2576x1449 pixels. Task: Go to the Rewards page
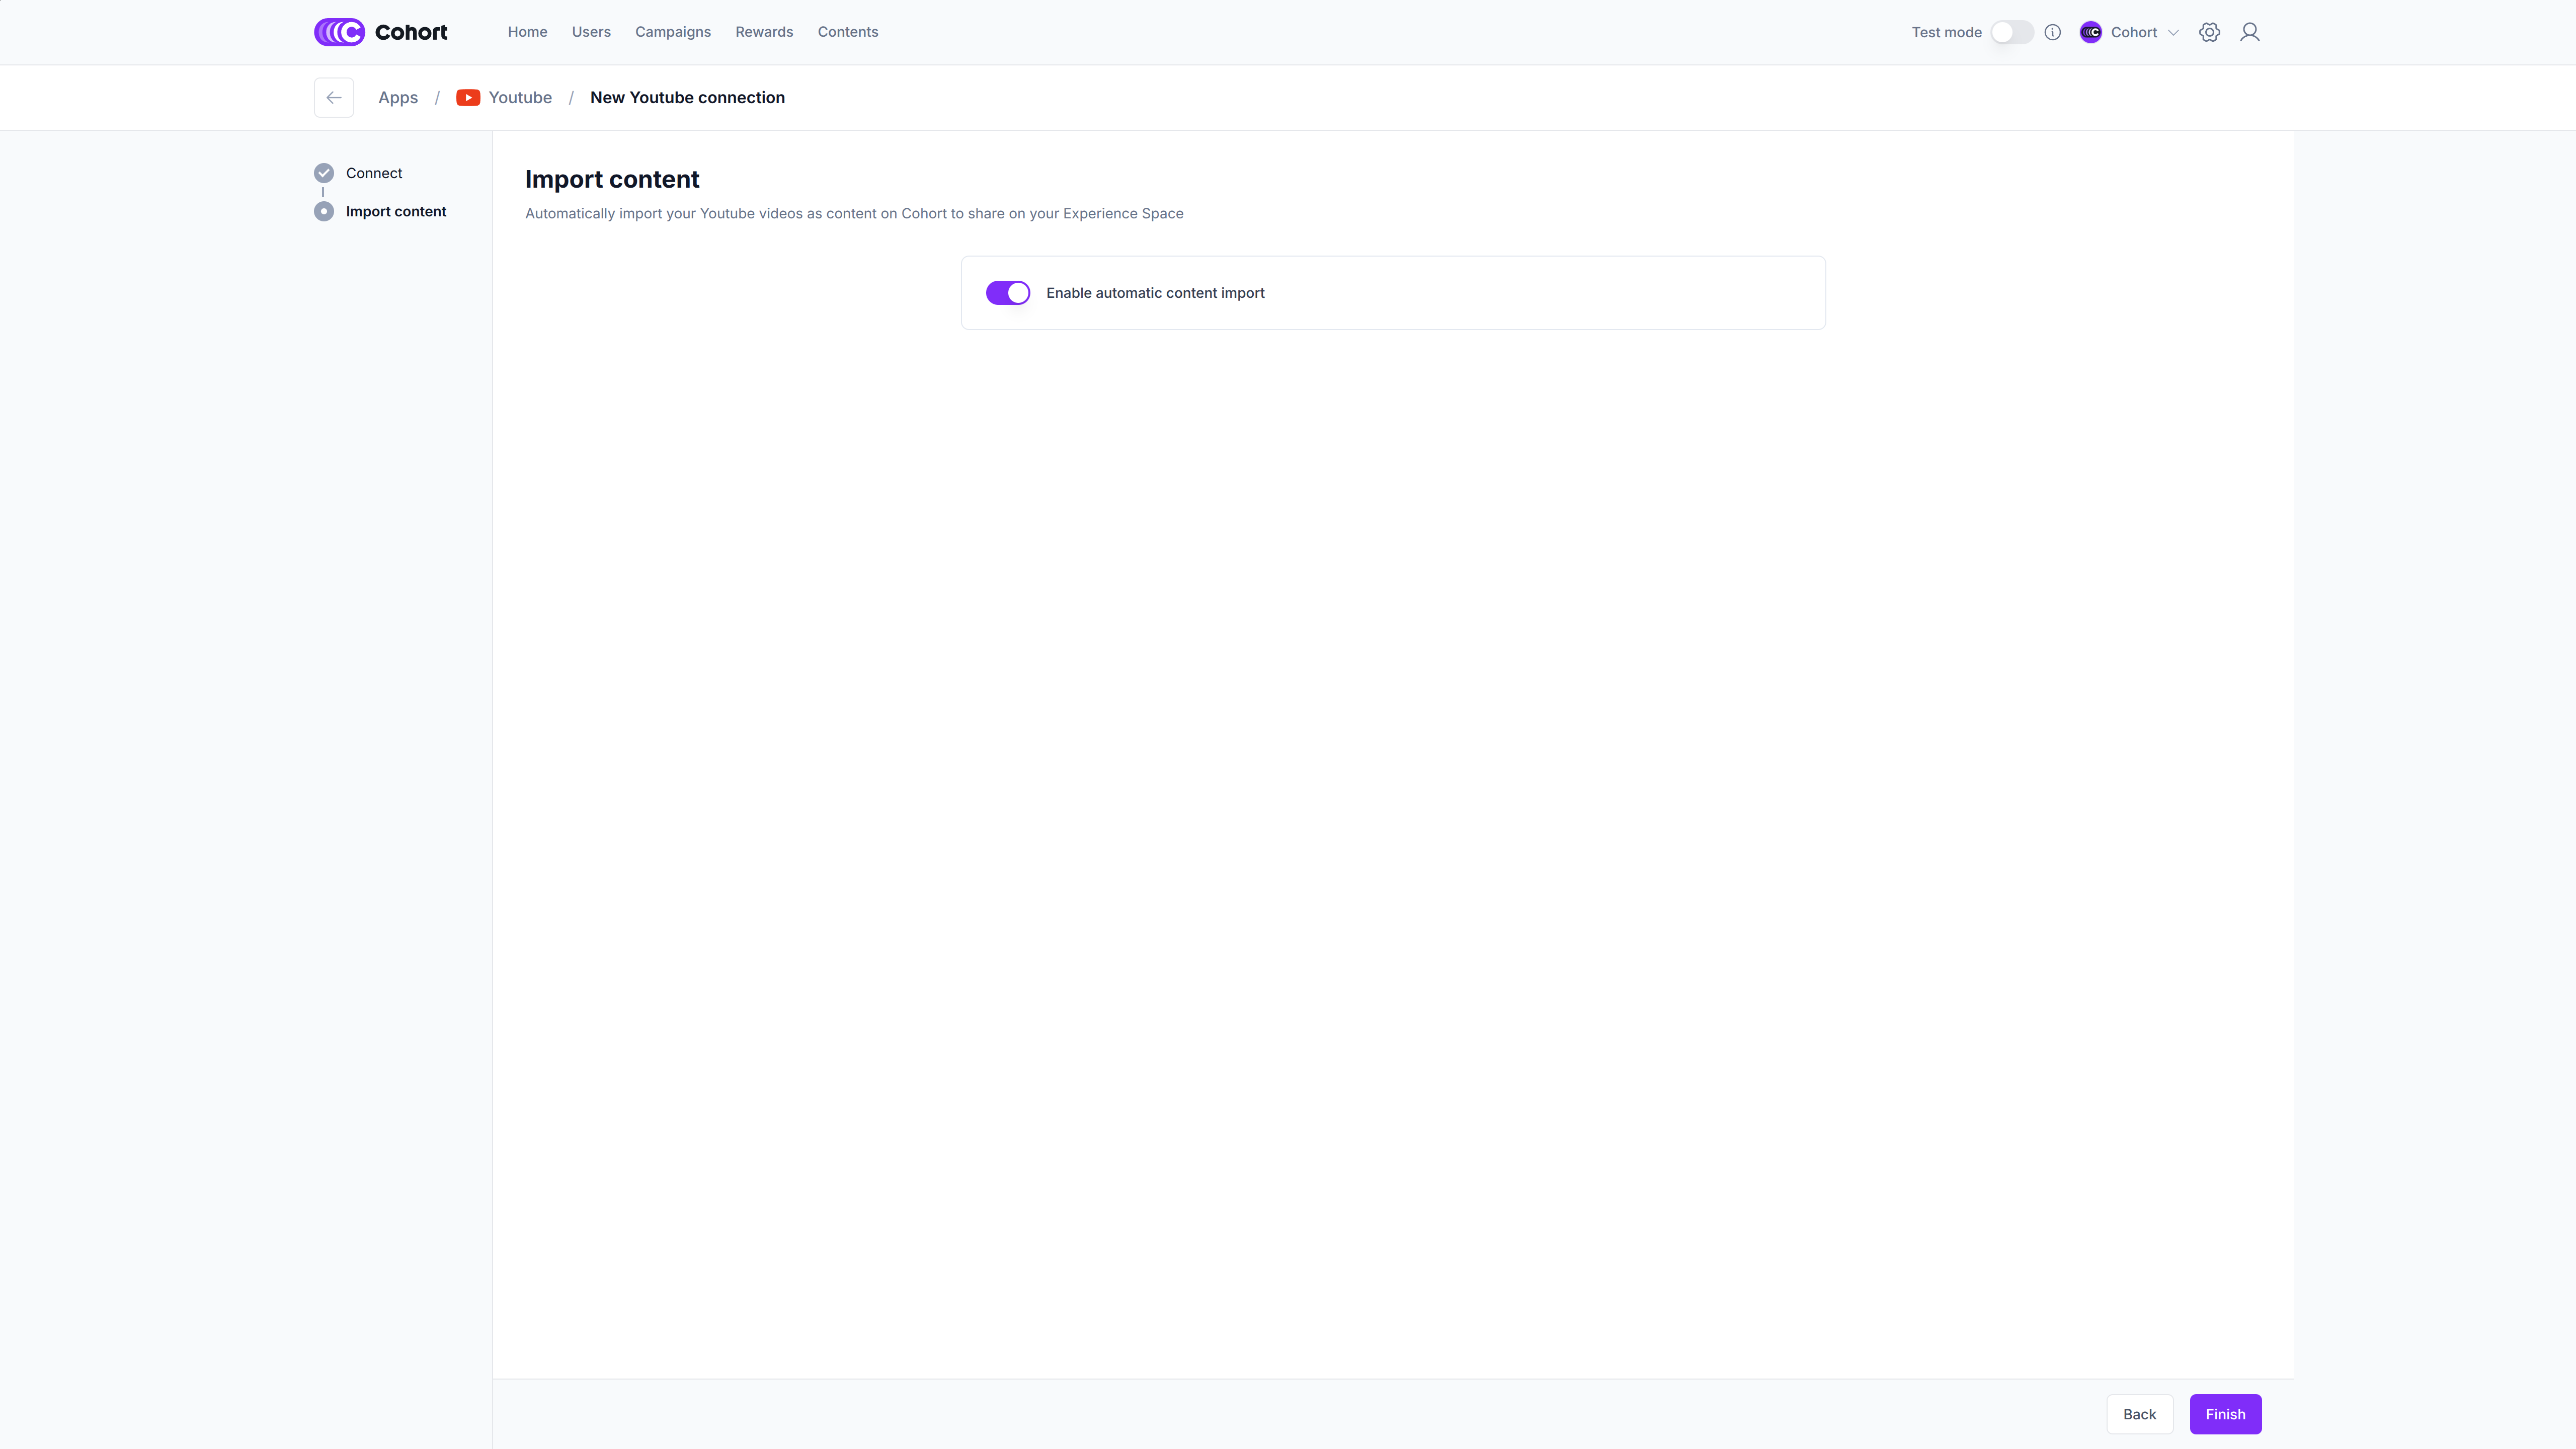pos(764,32)
